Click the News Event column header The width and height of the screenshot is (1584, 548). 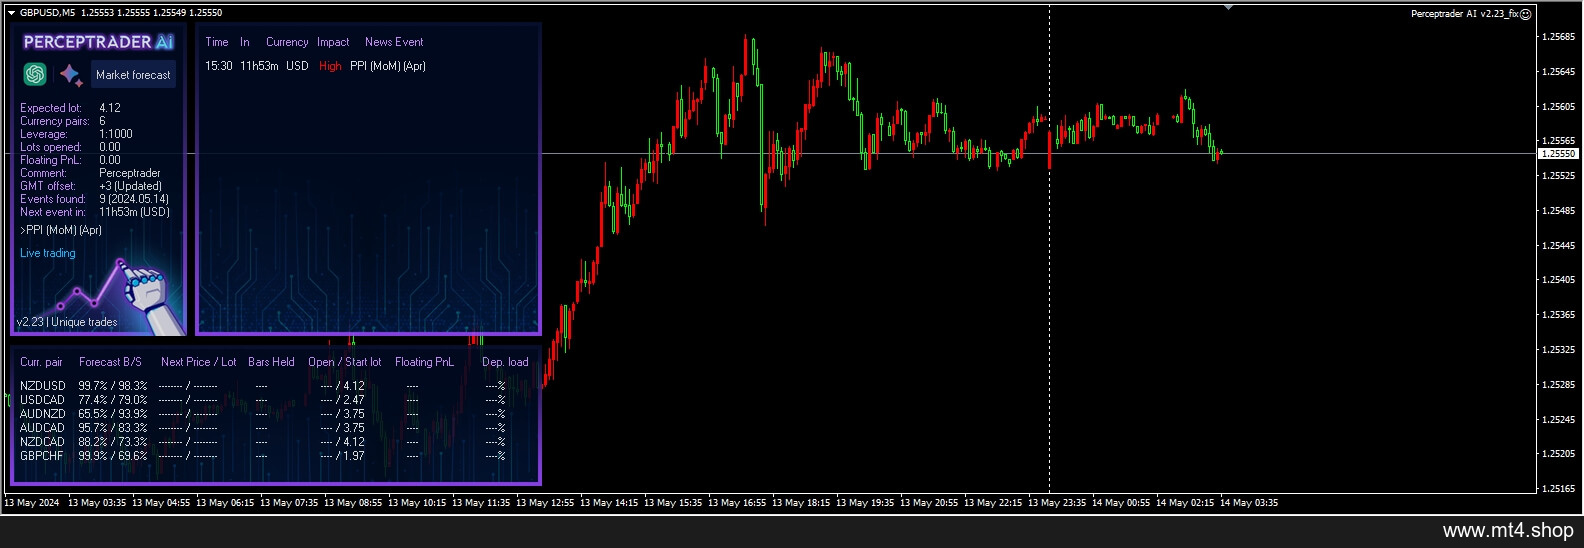(x=394, y=42)
